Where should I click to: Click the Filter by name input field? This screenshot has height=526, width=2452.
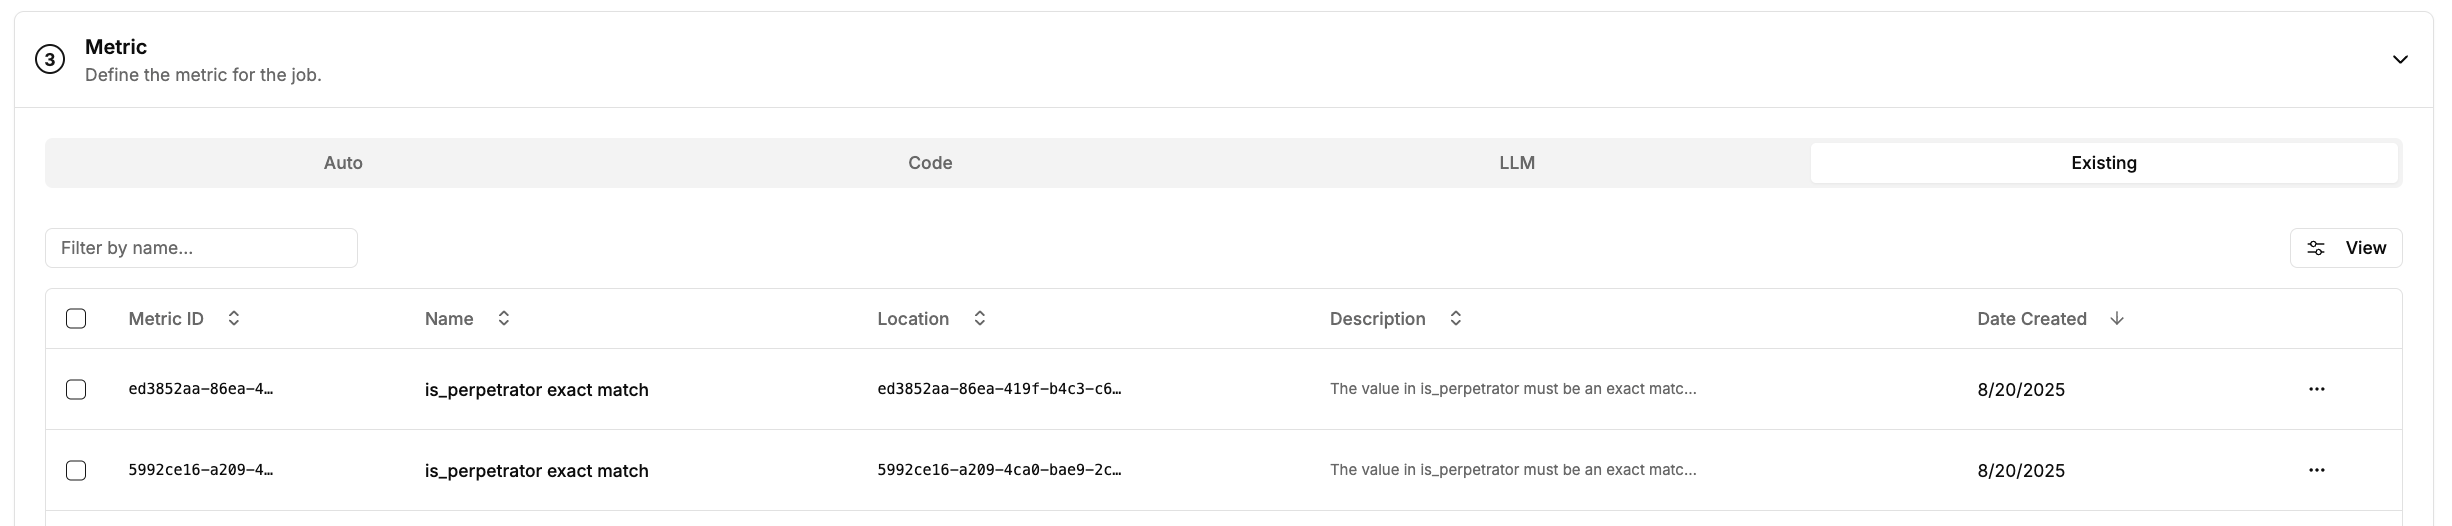201,248
